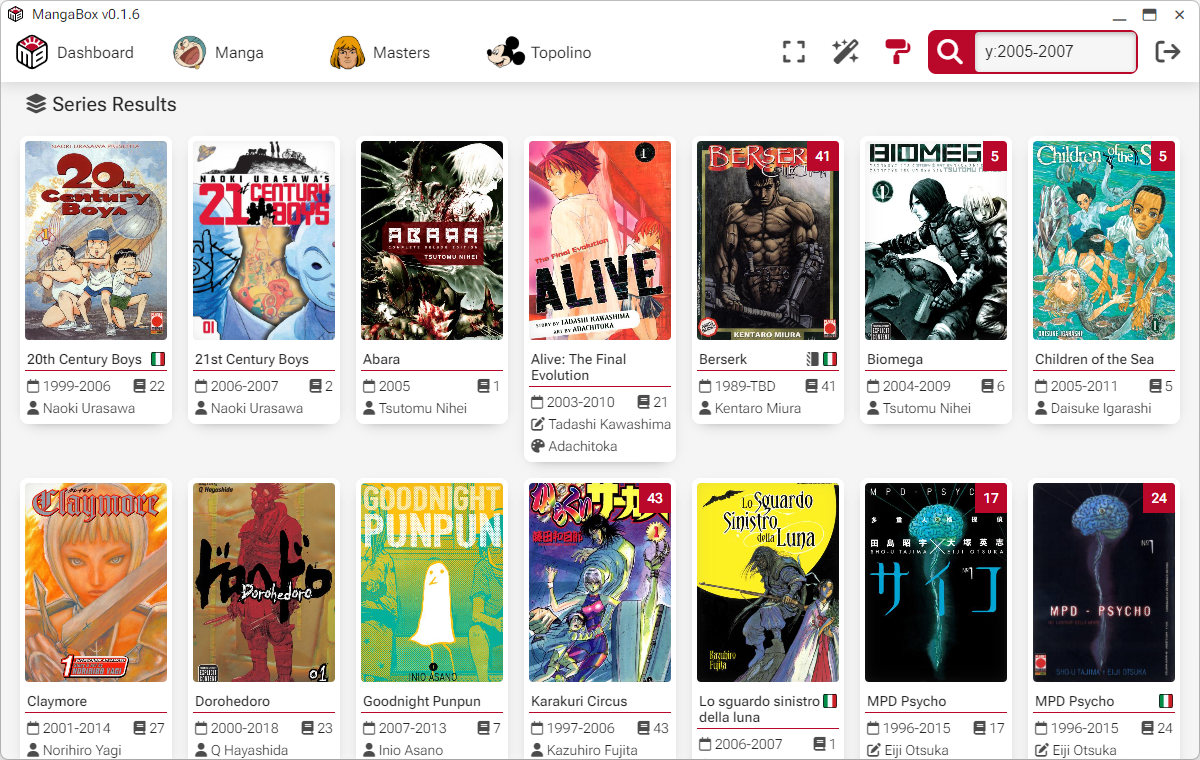The image size is (1200, 760).
Task: Click the volume count 23 on Dorohedoro
Action: (x=325, y=728)
